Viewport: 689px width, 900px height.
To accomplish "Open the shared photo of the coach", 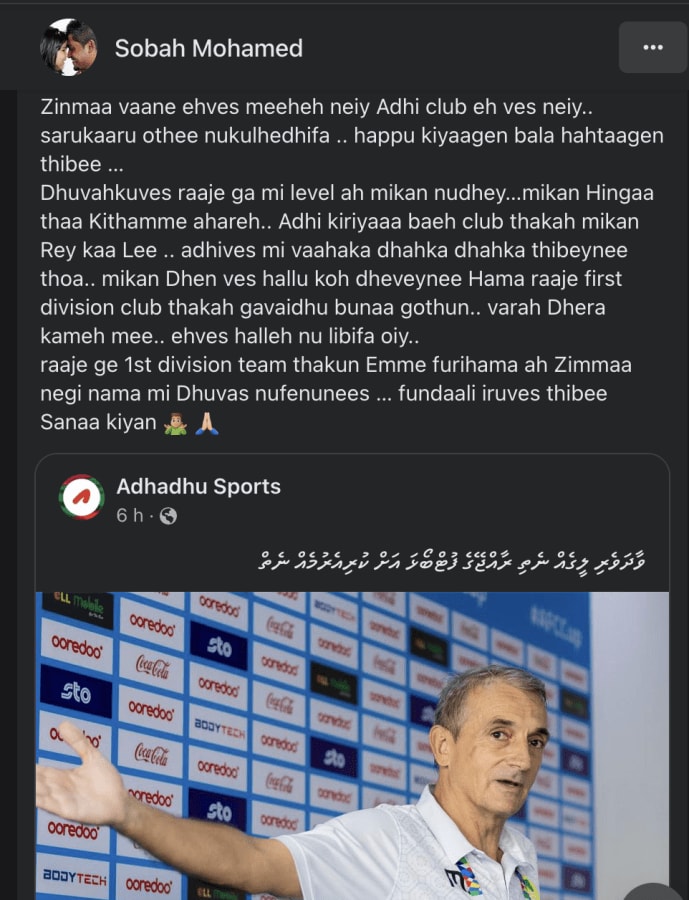I will click(x=352, y=746).
